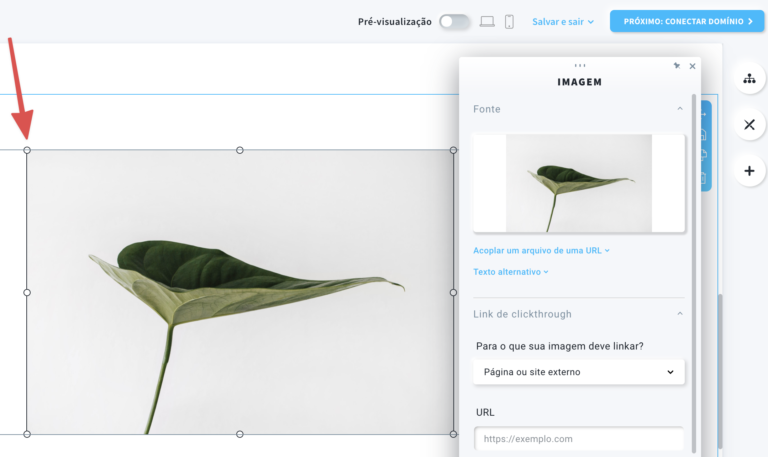The height and width of the screenshot is (457, 768).
Task: Open the Página ou site externo dropdown
Action: tap(579, 372)
